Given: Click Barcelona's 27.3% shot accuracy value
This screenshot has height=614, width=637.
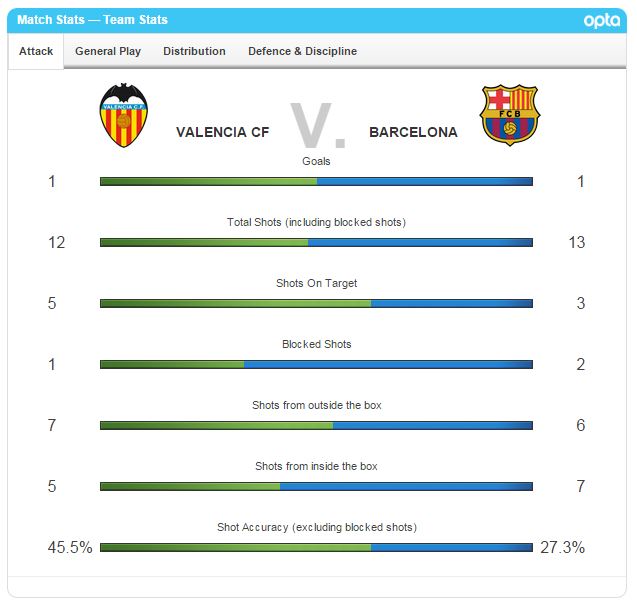Looking at the screenshot, I should point(562,548).
